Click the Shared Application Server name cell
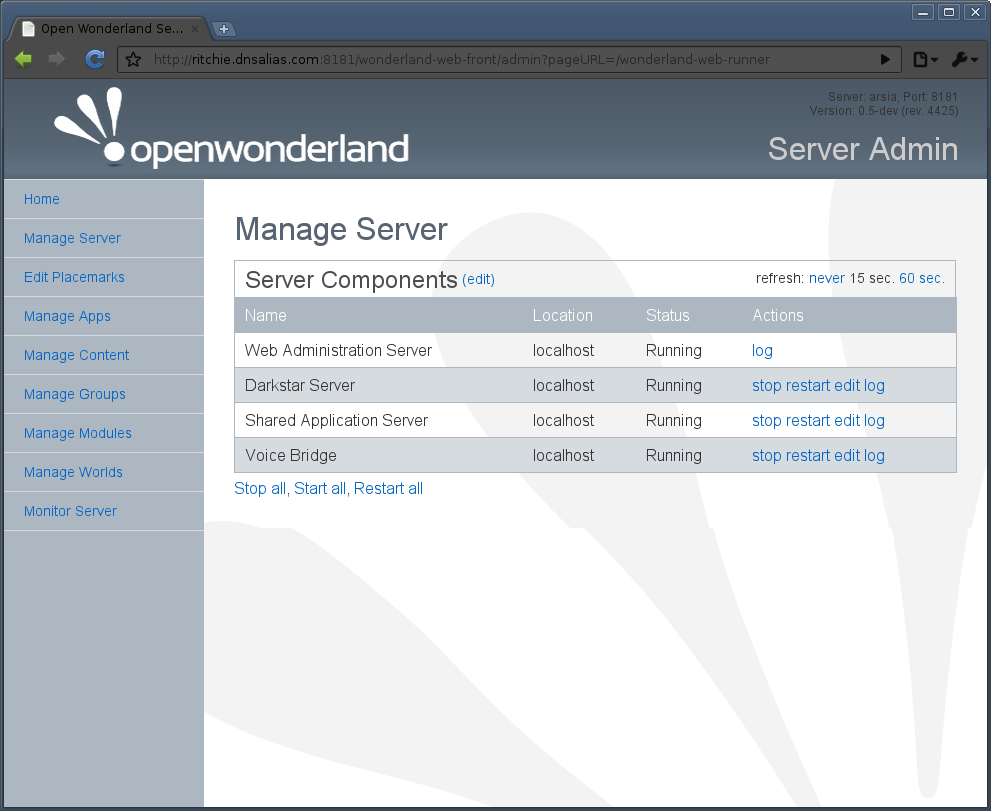Viewport: 991px width, 811px height. pyautogui.click(x=336, y=420)
